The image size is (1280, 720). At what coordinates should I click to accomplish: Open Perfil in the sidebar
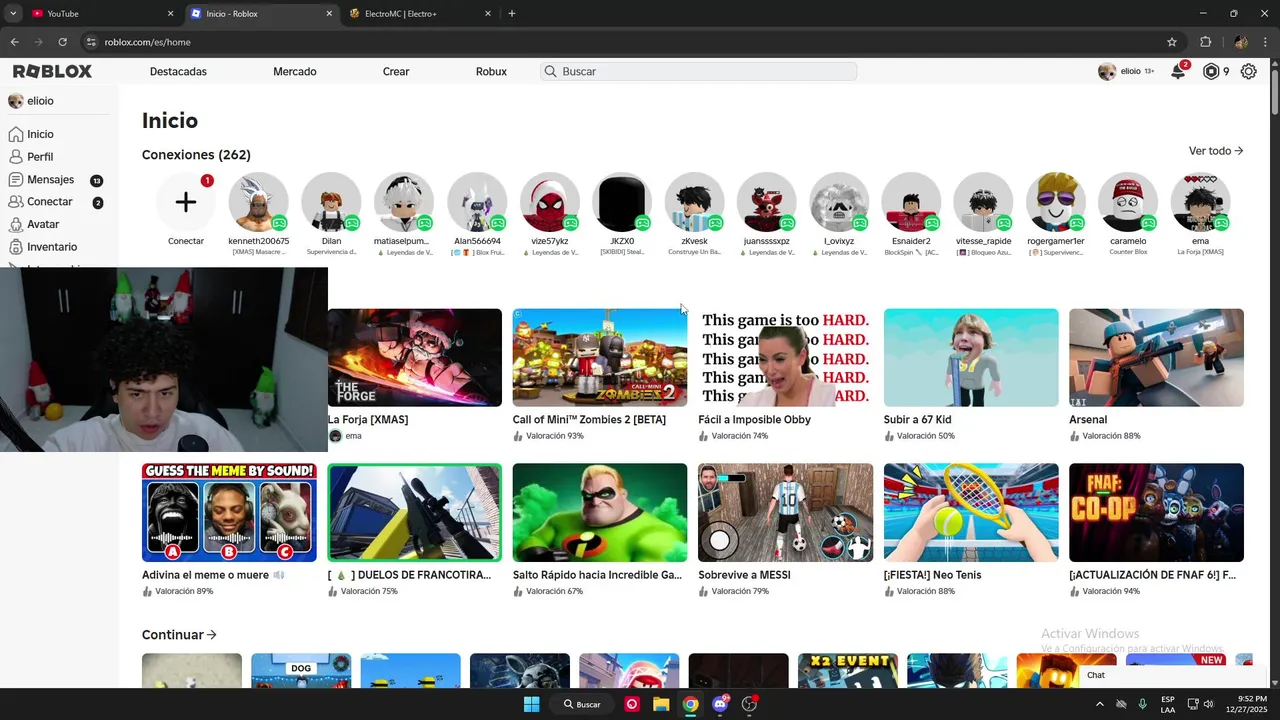[x=40, y=157]
